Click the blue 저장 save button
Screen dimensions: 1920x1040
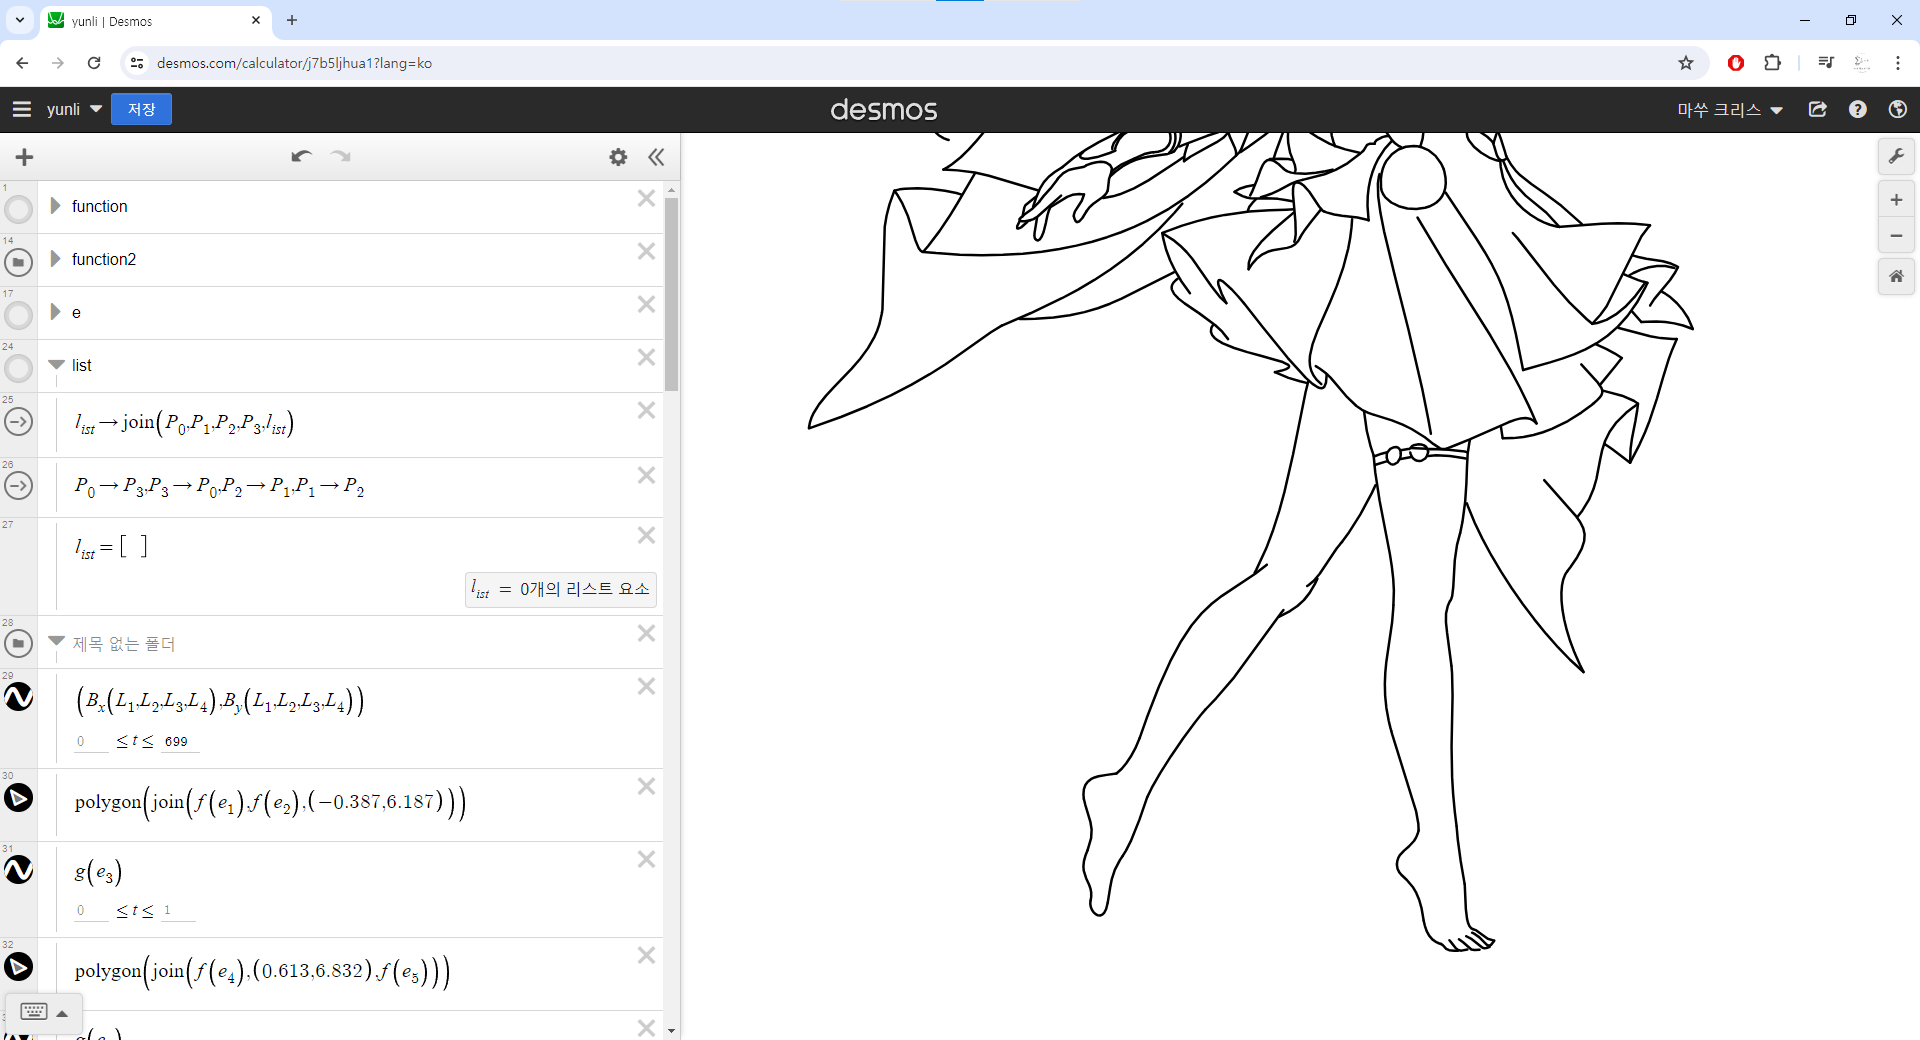point(141,109)
